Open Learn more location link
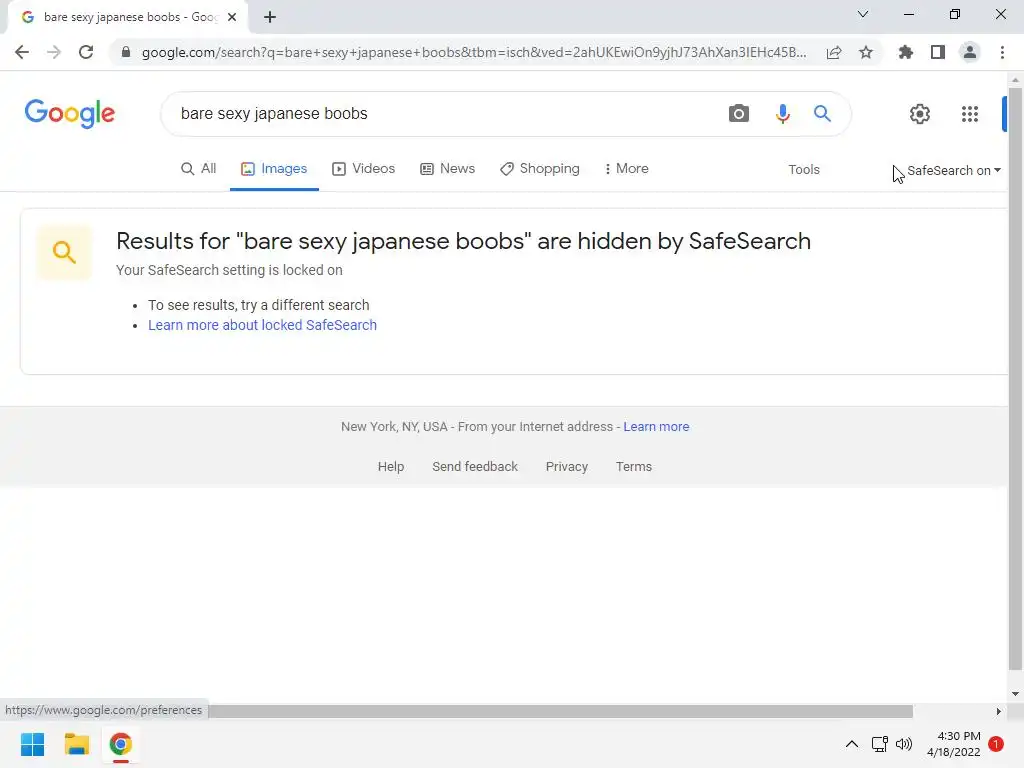Viewport: 1024px width, 768px height. (656, 426)
